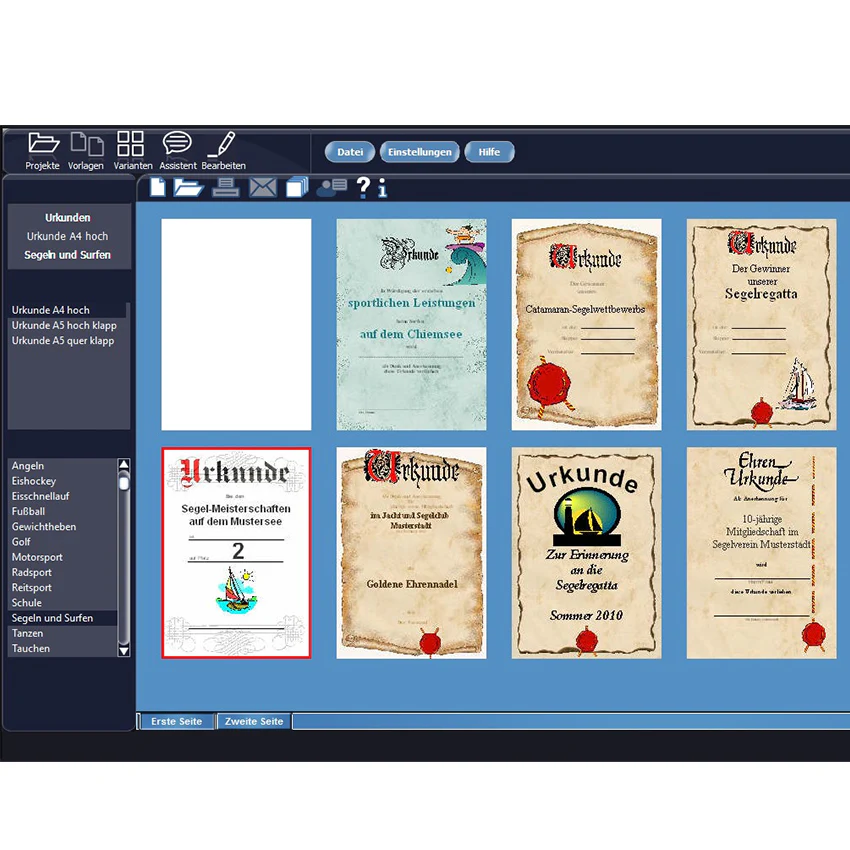
Task: Open the Einstellungen menu
Action: tap(420, 152)
